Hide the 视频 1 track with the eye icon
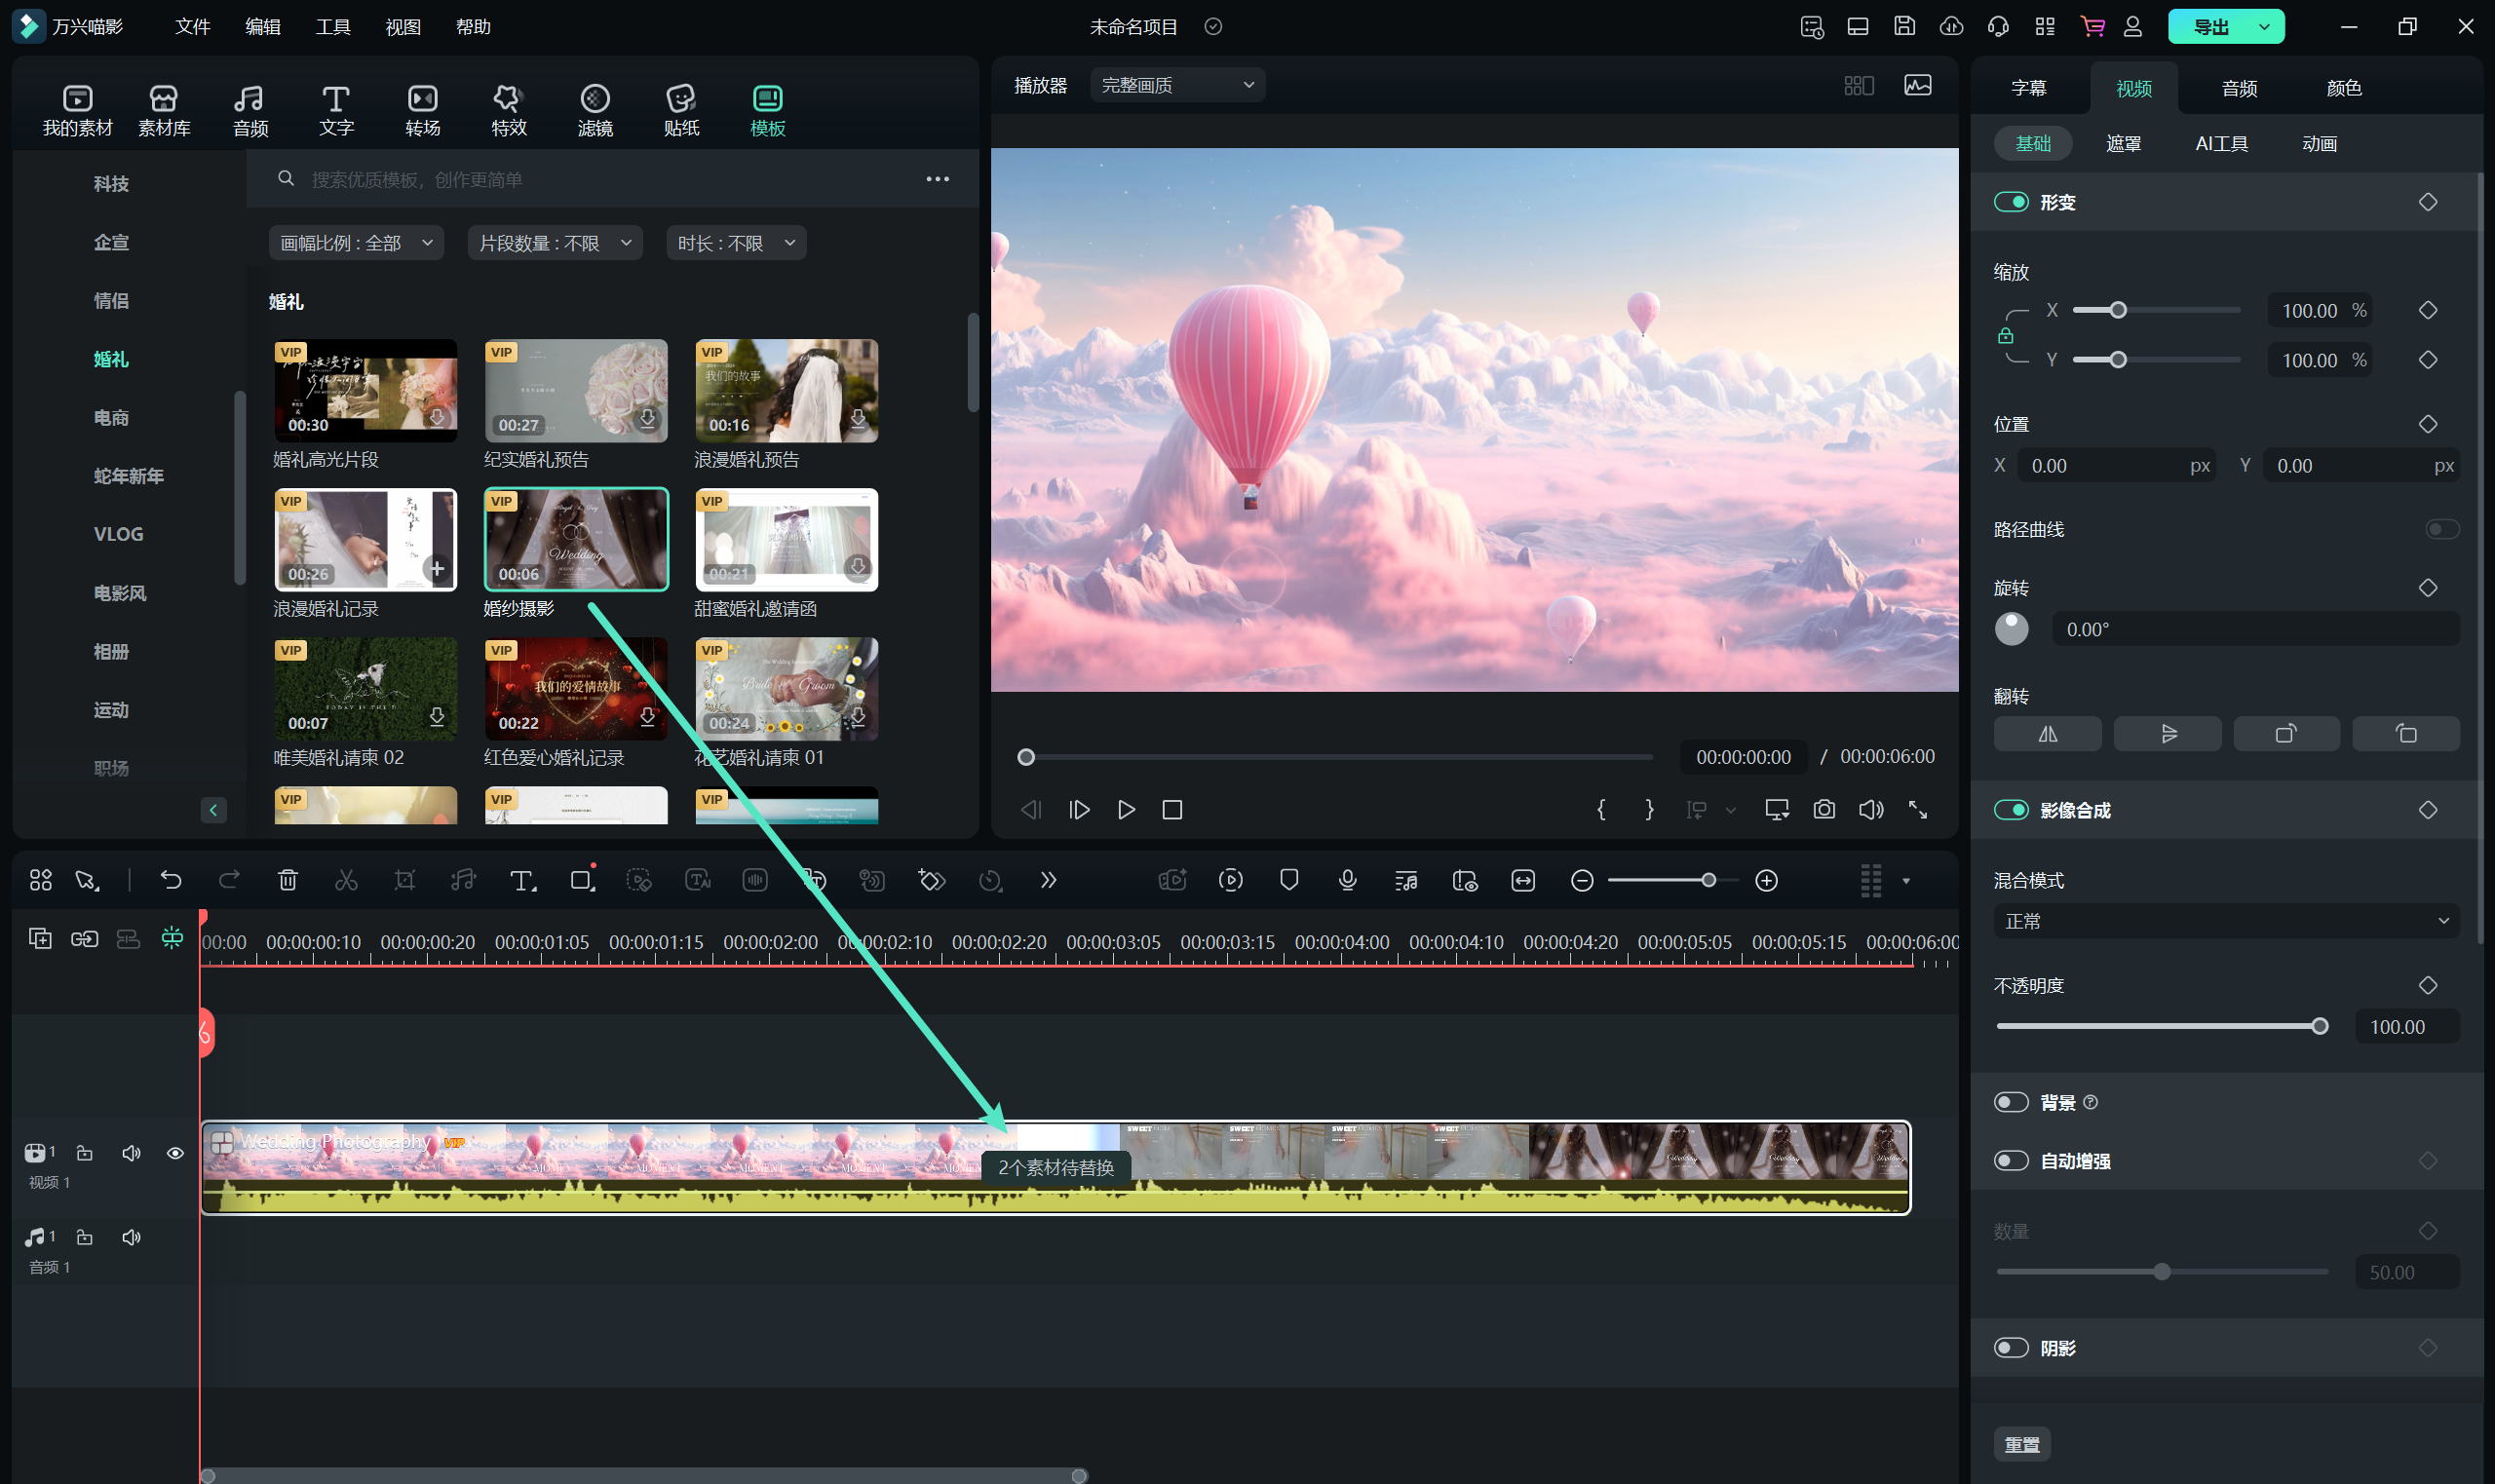The image size is (2495, 1484). (x=175, y=1153)
